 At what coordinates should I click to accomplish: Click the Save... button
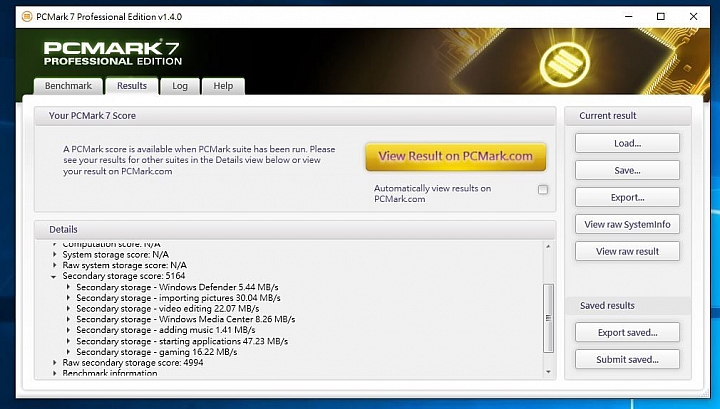[627, 170]
